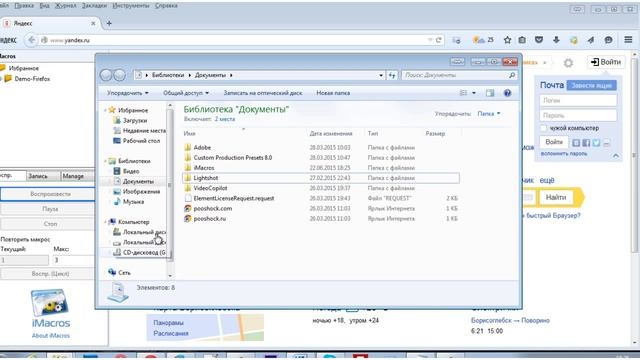640x360 pixels.
Task: Click the 2 места link
Action: pyautogui.click(x=224, y=119)
